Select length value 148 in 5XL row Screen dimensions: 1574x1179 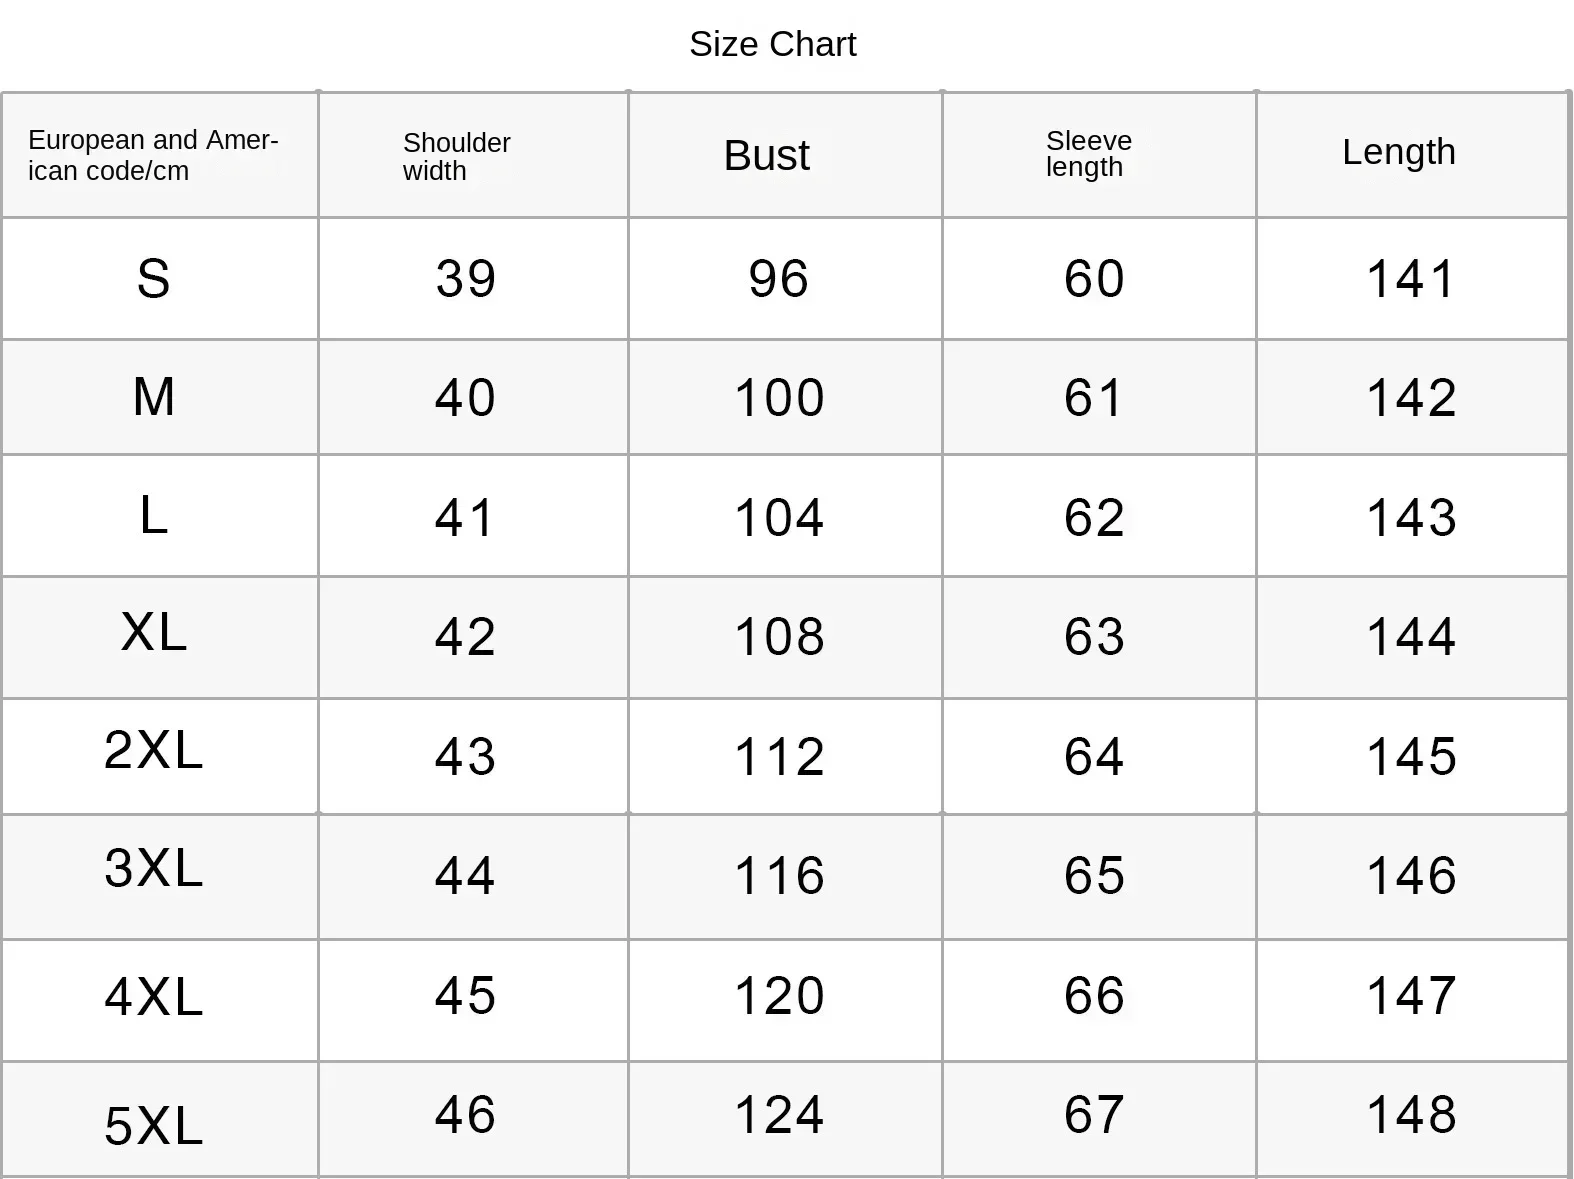1411,1115
